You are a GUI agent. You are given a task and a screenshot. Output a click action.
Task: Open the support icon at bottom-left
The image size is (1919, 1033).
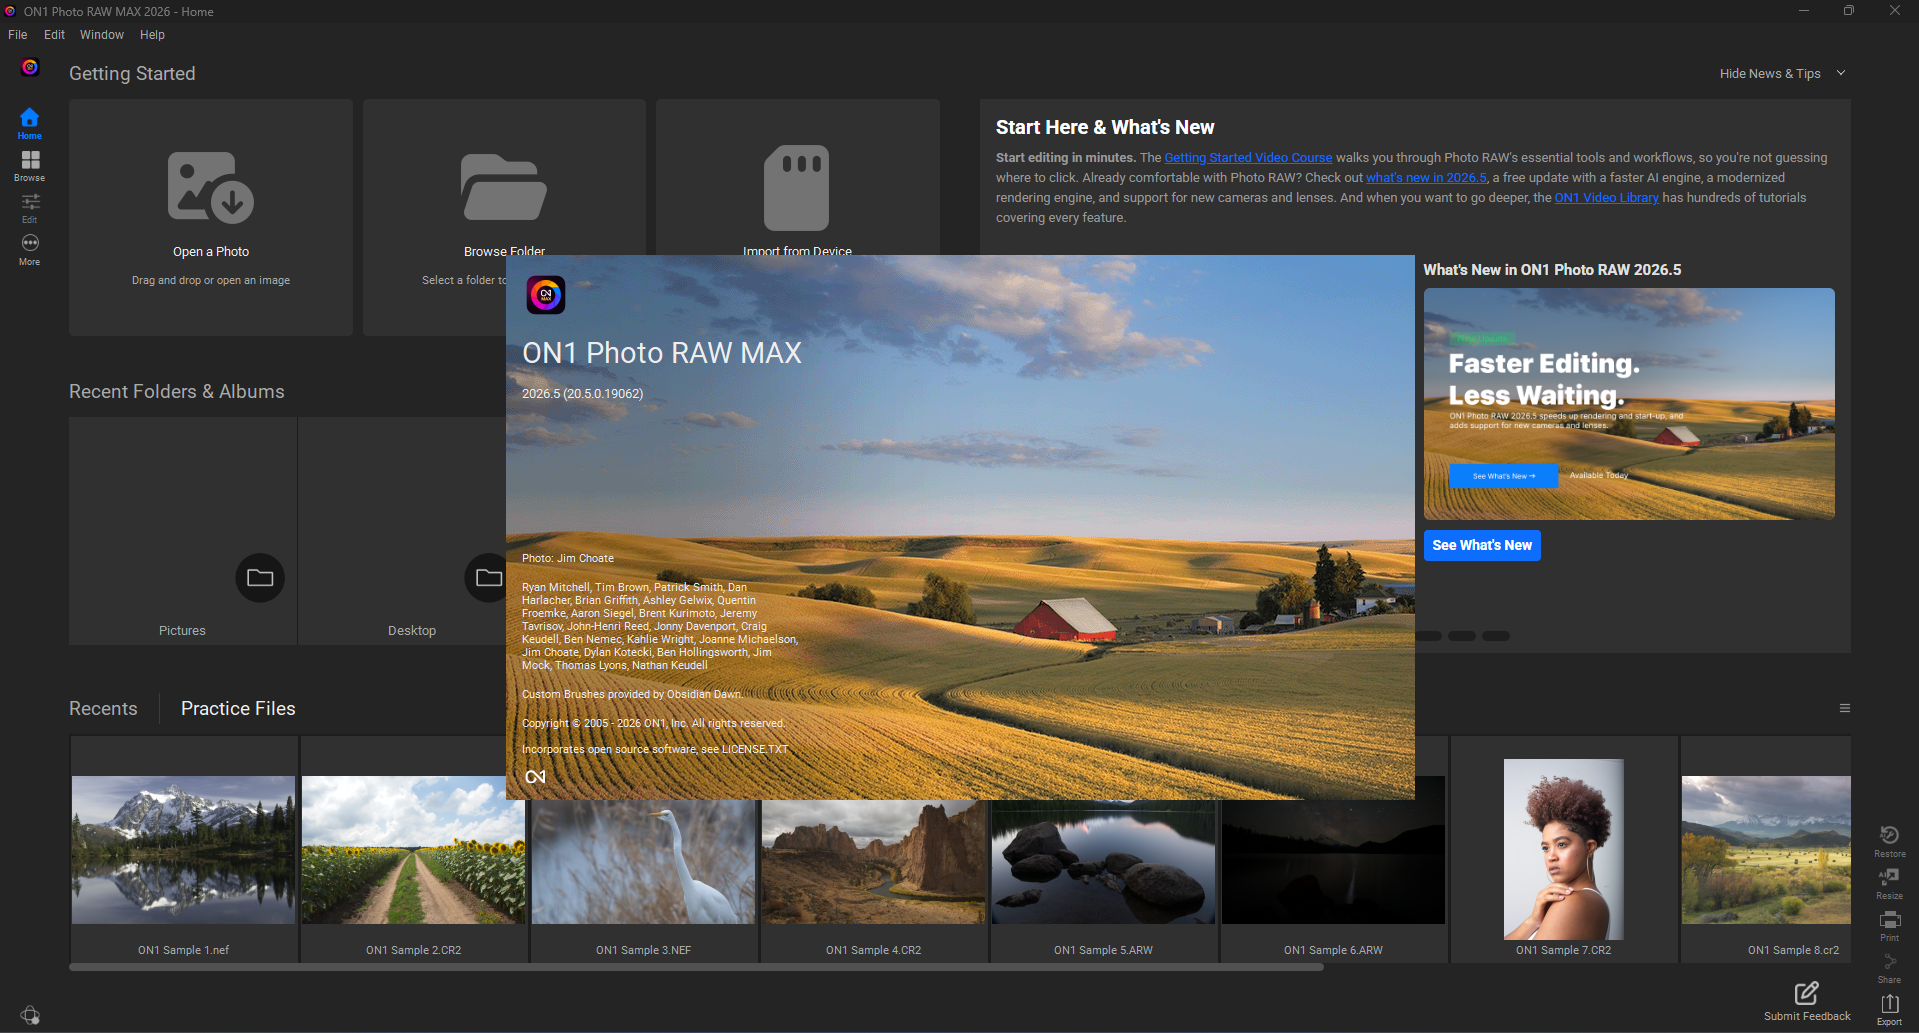coord(30,1015)
